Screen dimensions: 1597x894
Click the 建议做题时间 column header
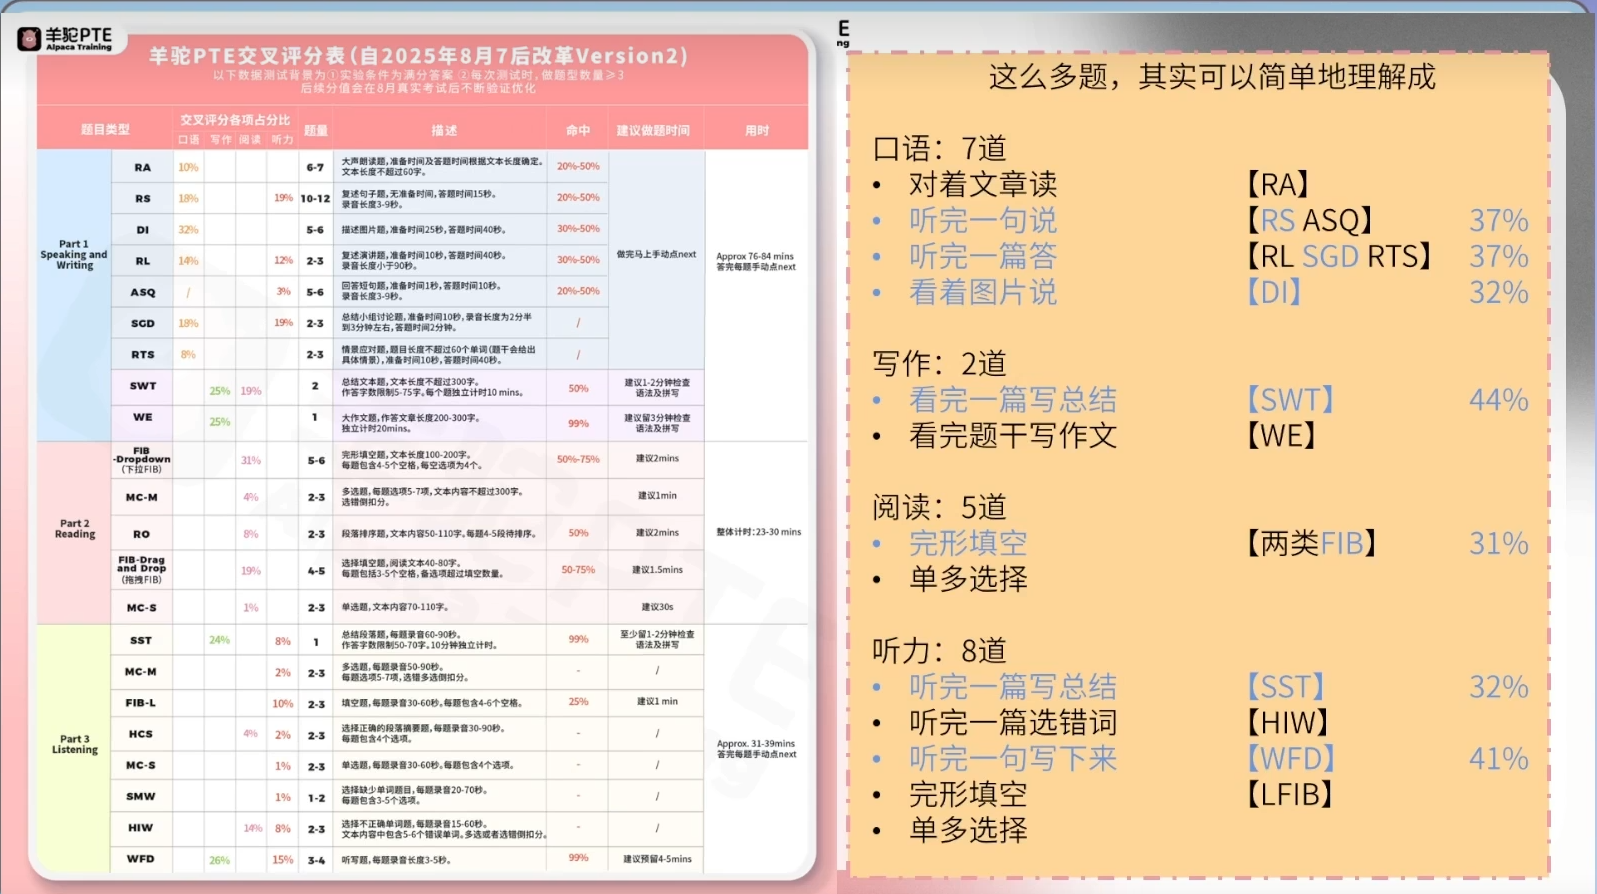pyautogui.click(x=652, y=130)
